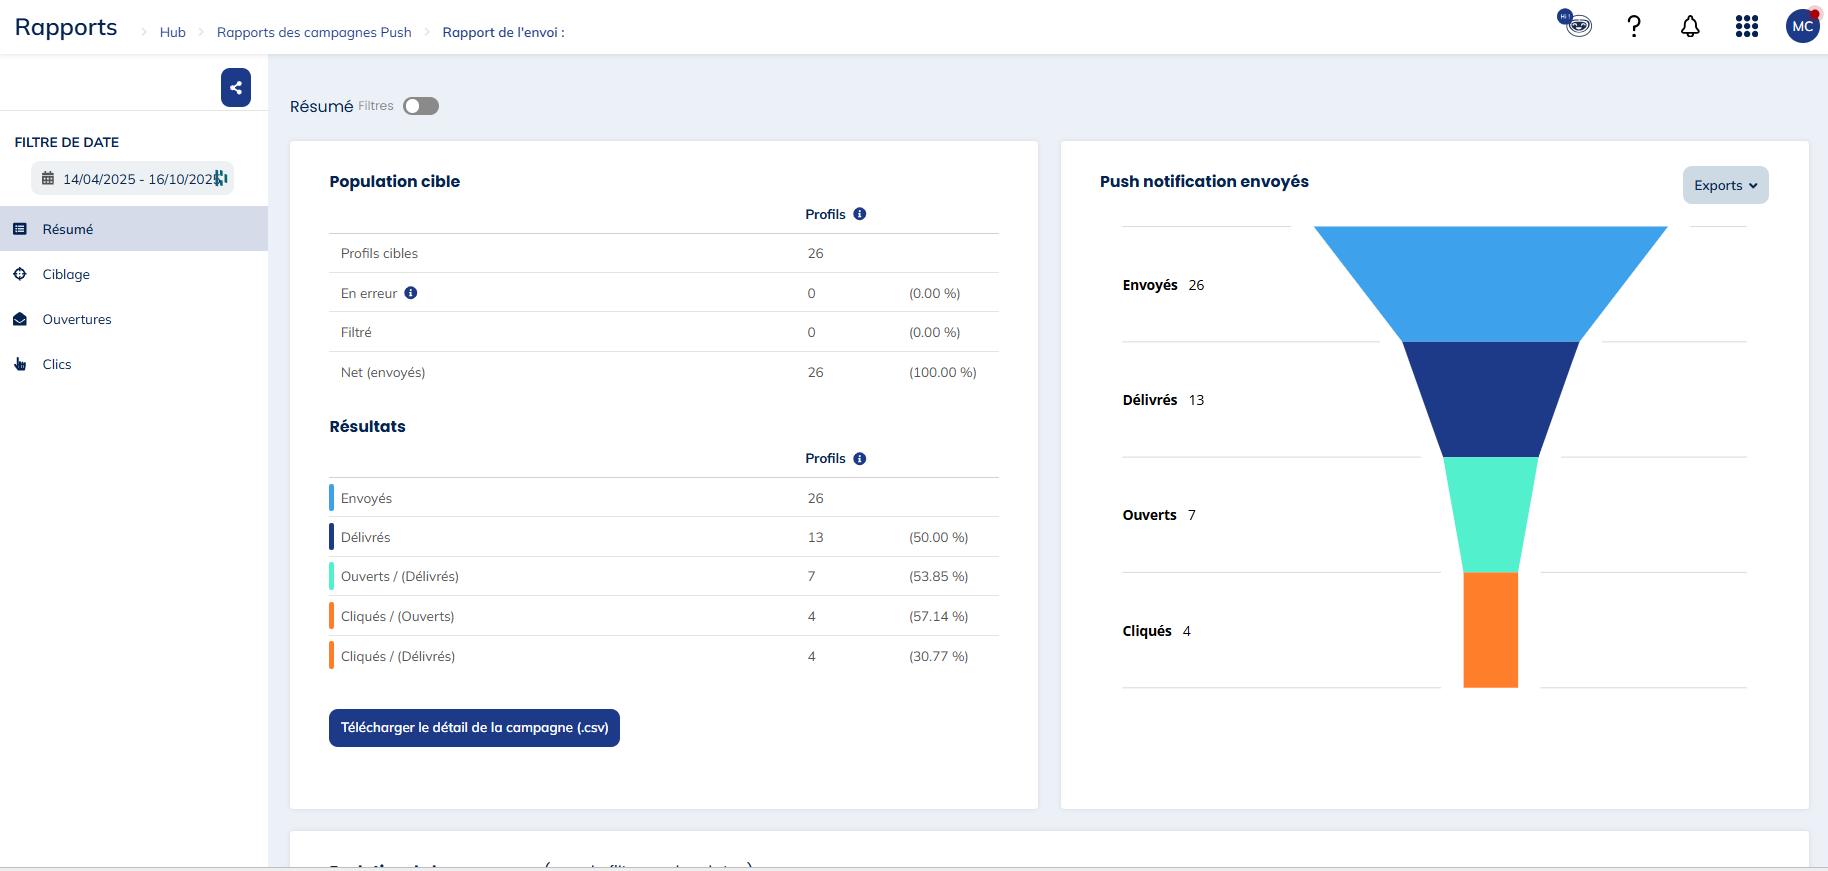Image resolution: width=1828 pixels, height=871 pixels.
Task: Select the Résumé sidebar item
Action: point(68,229)
